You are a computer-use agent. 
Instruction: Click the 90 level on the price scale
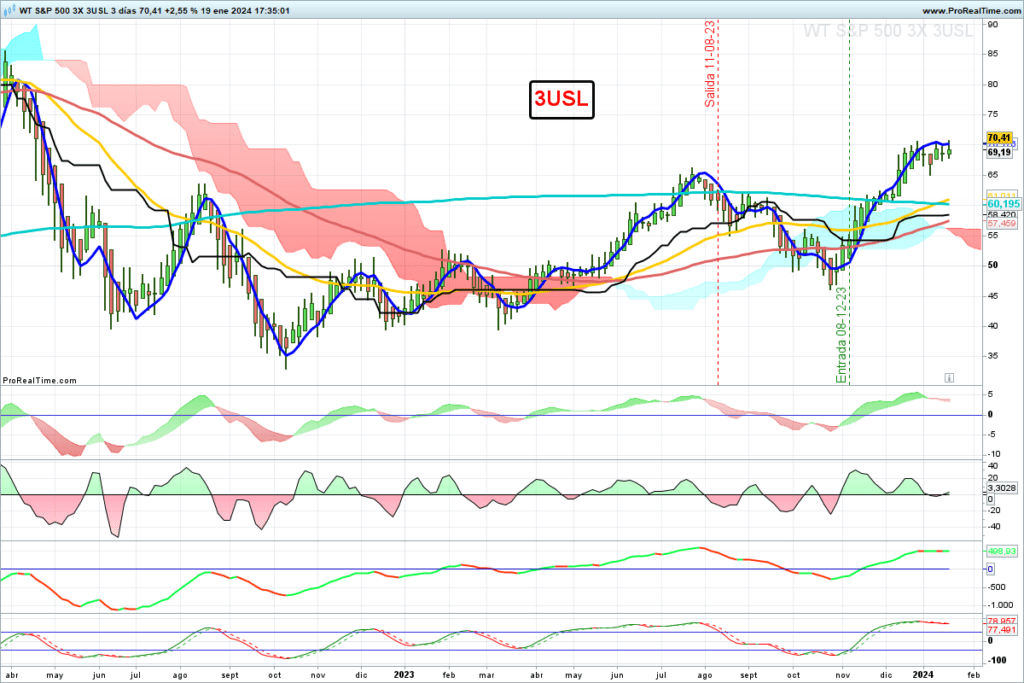click(993, 24)
